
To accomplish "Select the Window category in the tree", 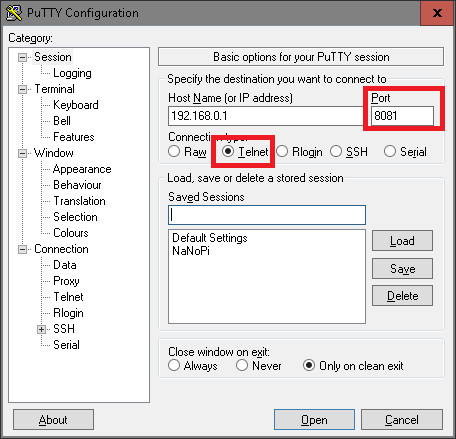I will coord(54,153).
